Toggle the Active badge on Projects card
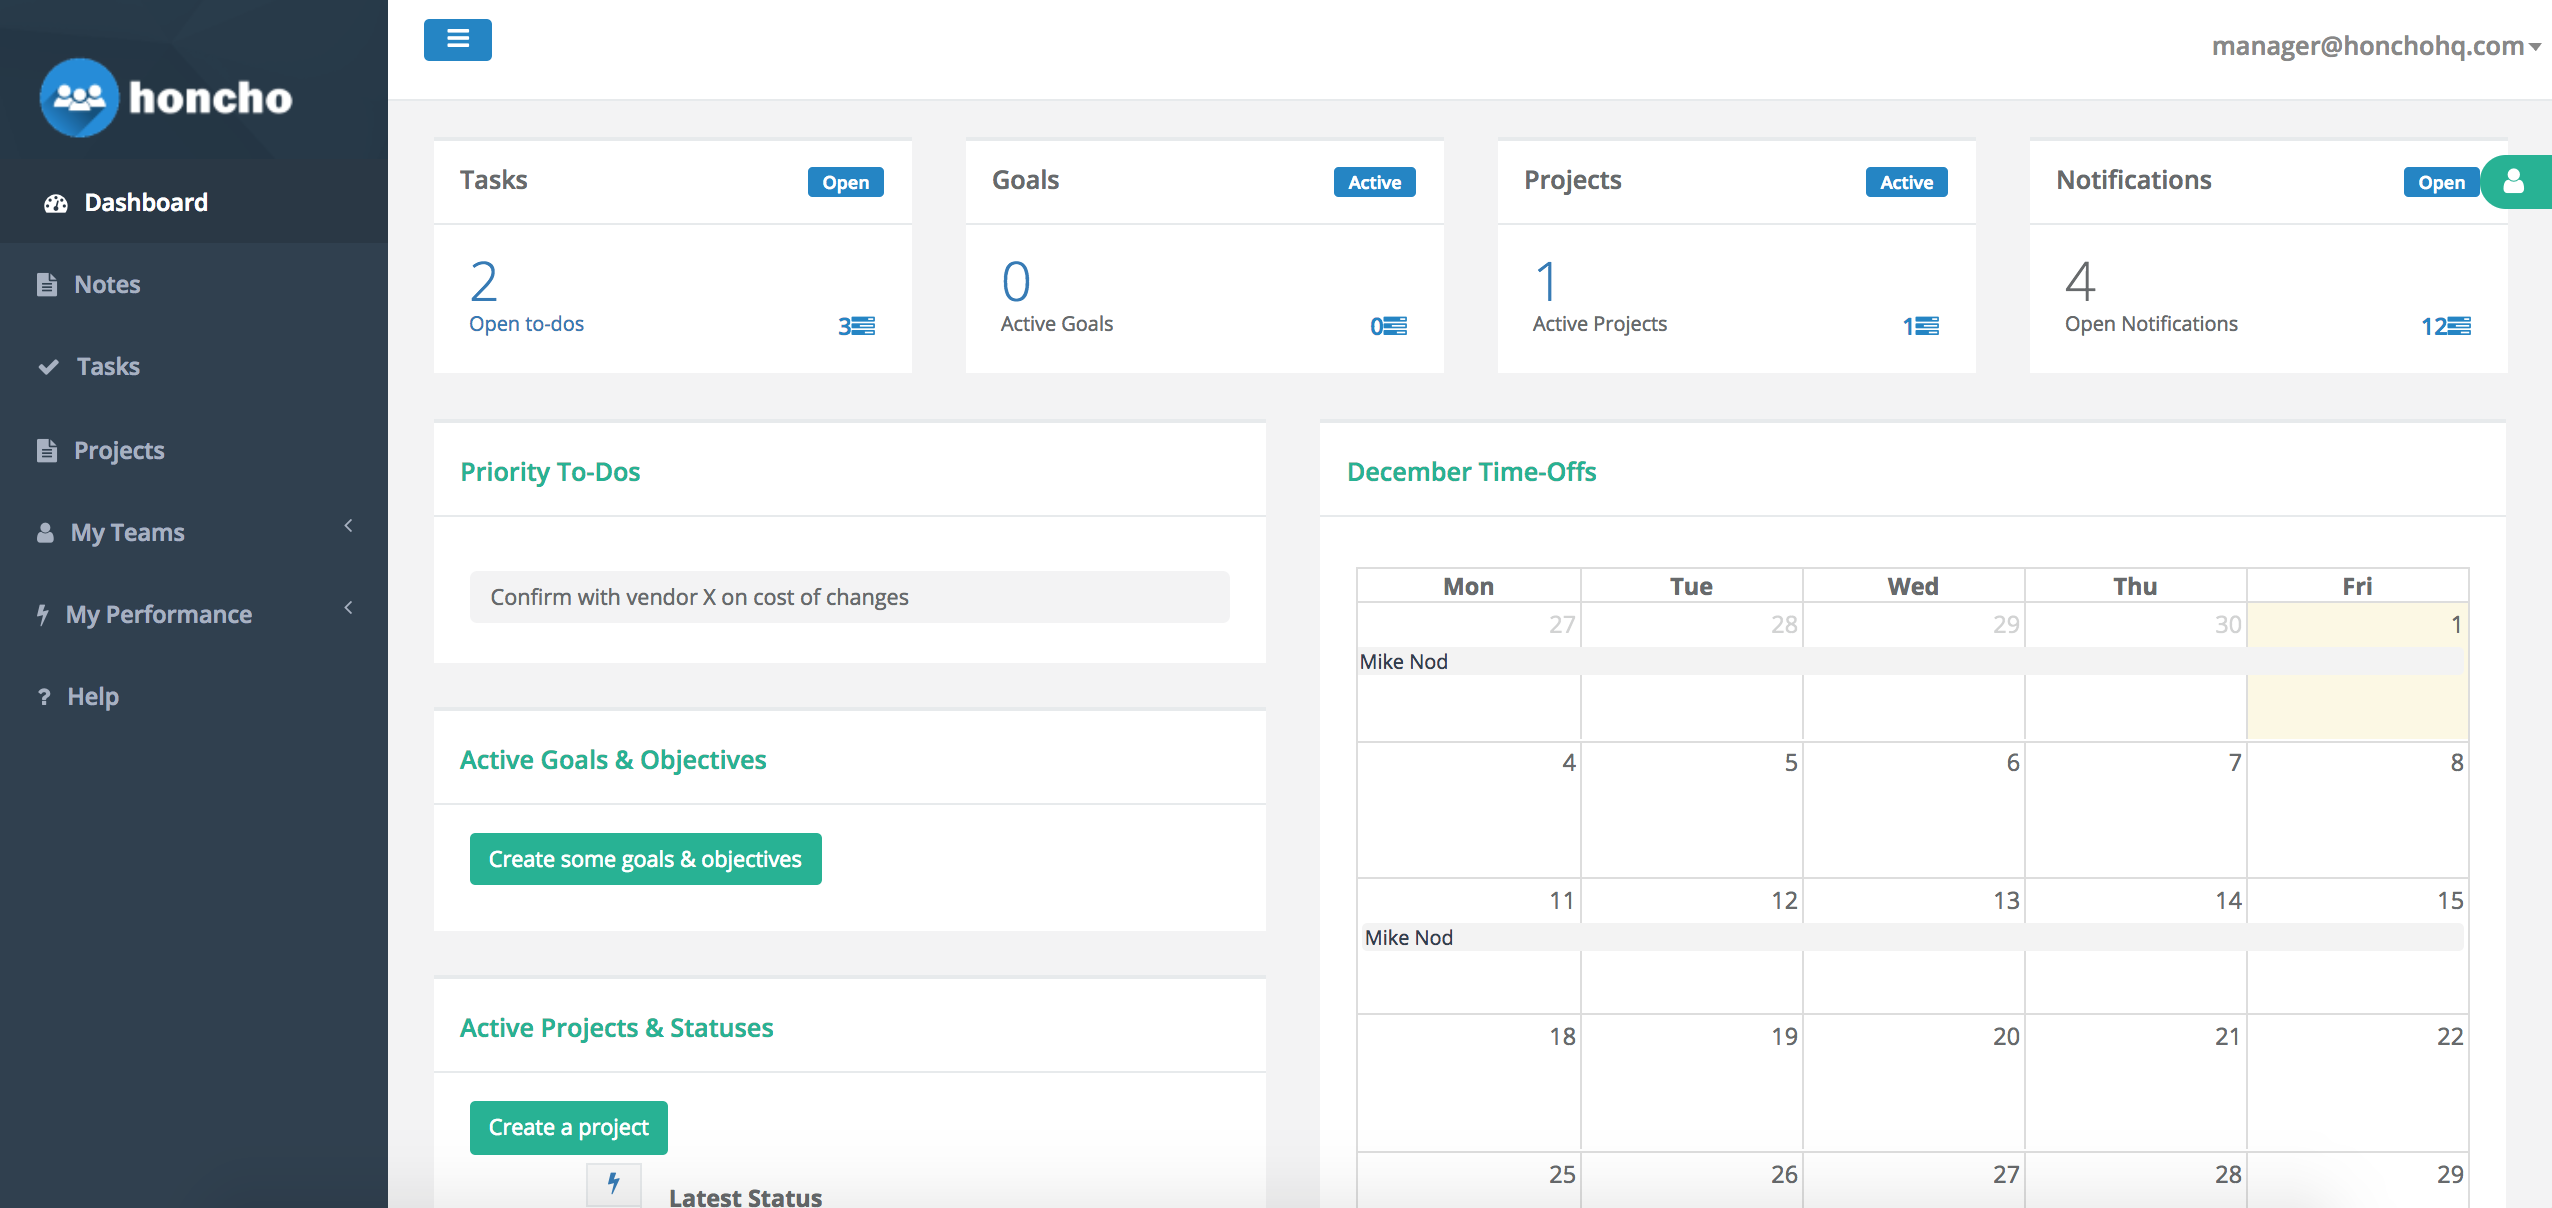2552x1208 pixels. click(1906, 182)
